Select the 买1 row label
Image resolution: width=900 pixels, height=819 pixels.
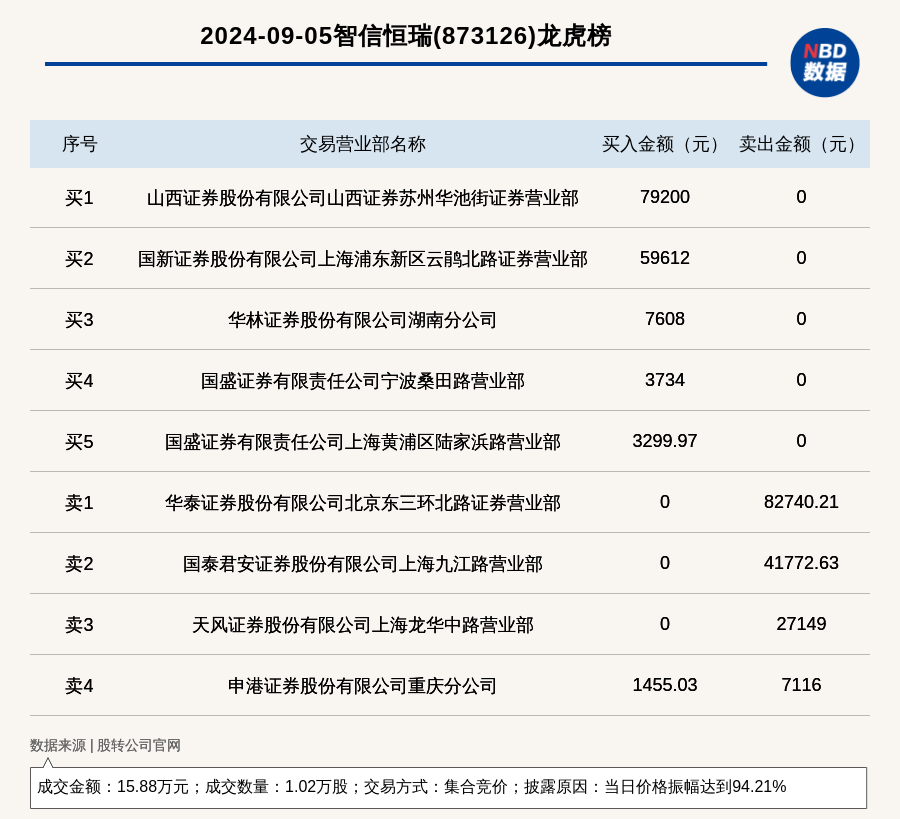pyautogui.click(x=79, y=198)
